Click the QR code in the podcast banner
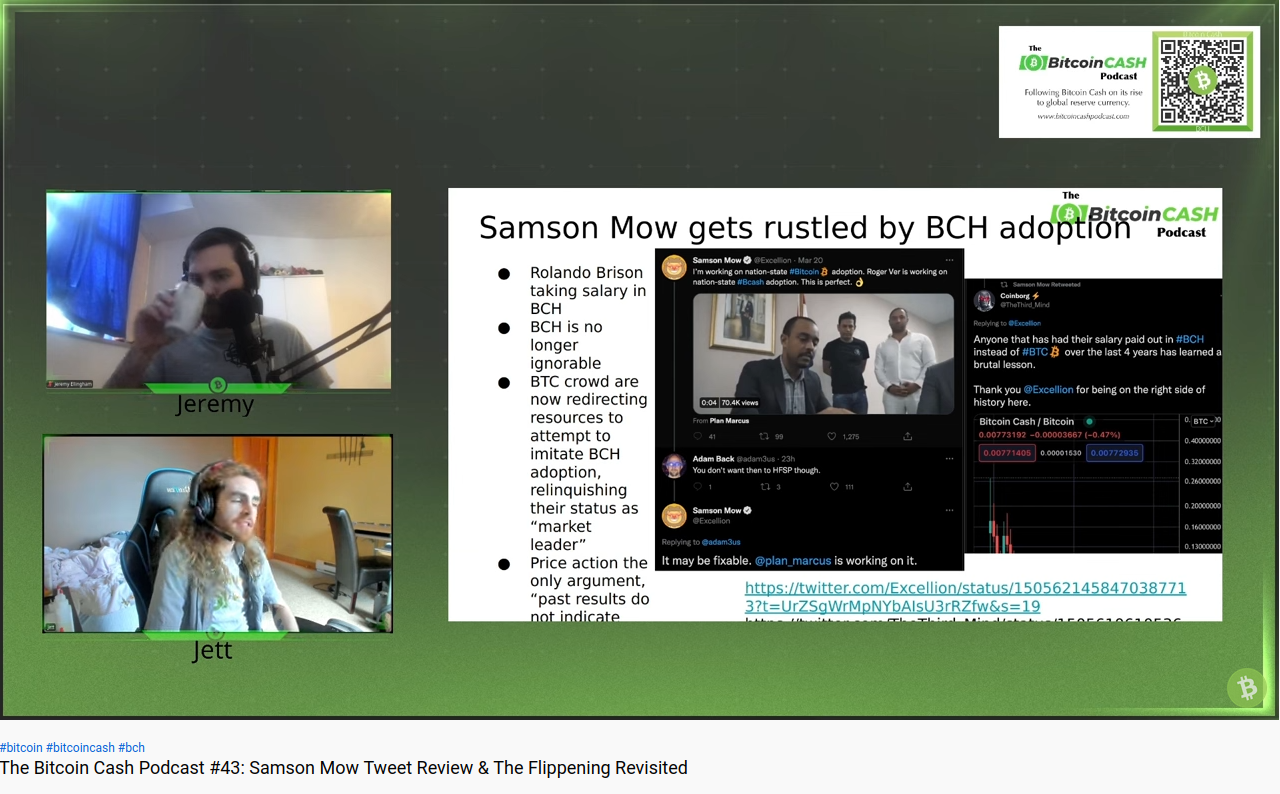1280x794 pixels. coord(1202,81)
